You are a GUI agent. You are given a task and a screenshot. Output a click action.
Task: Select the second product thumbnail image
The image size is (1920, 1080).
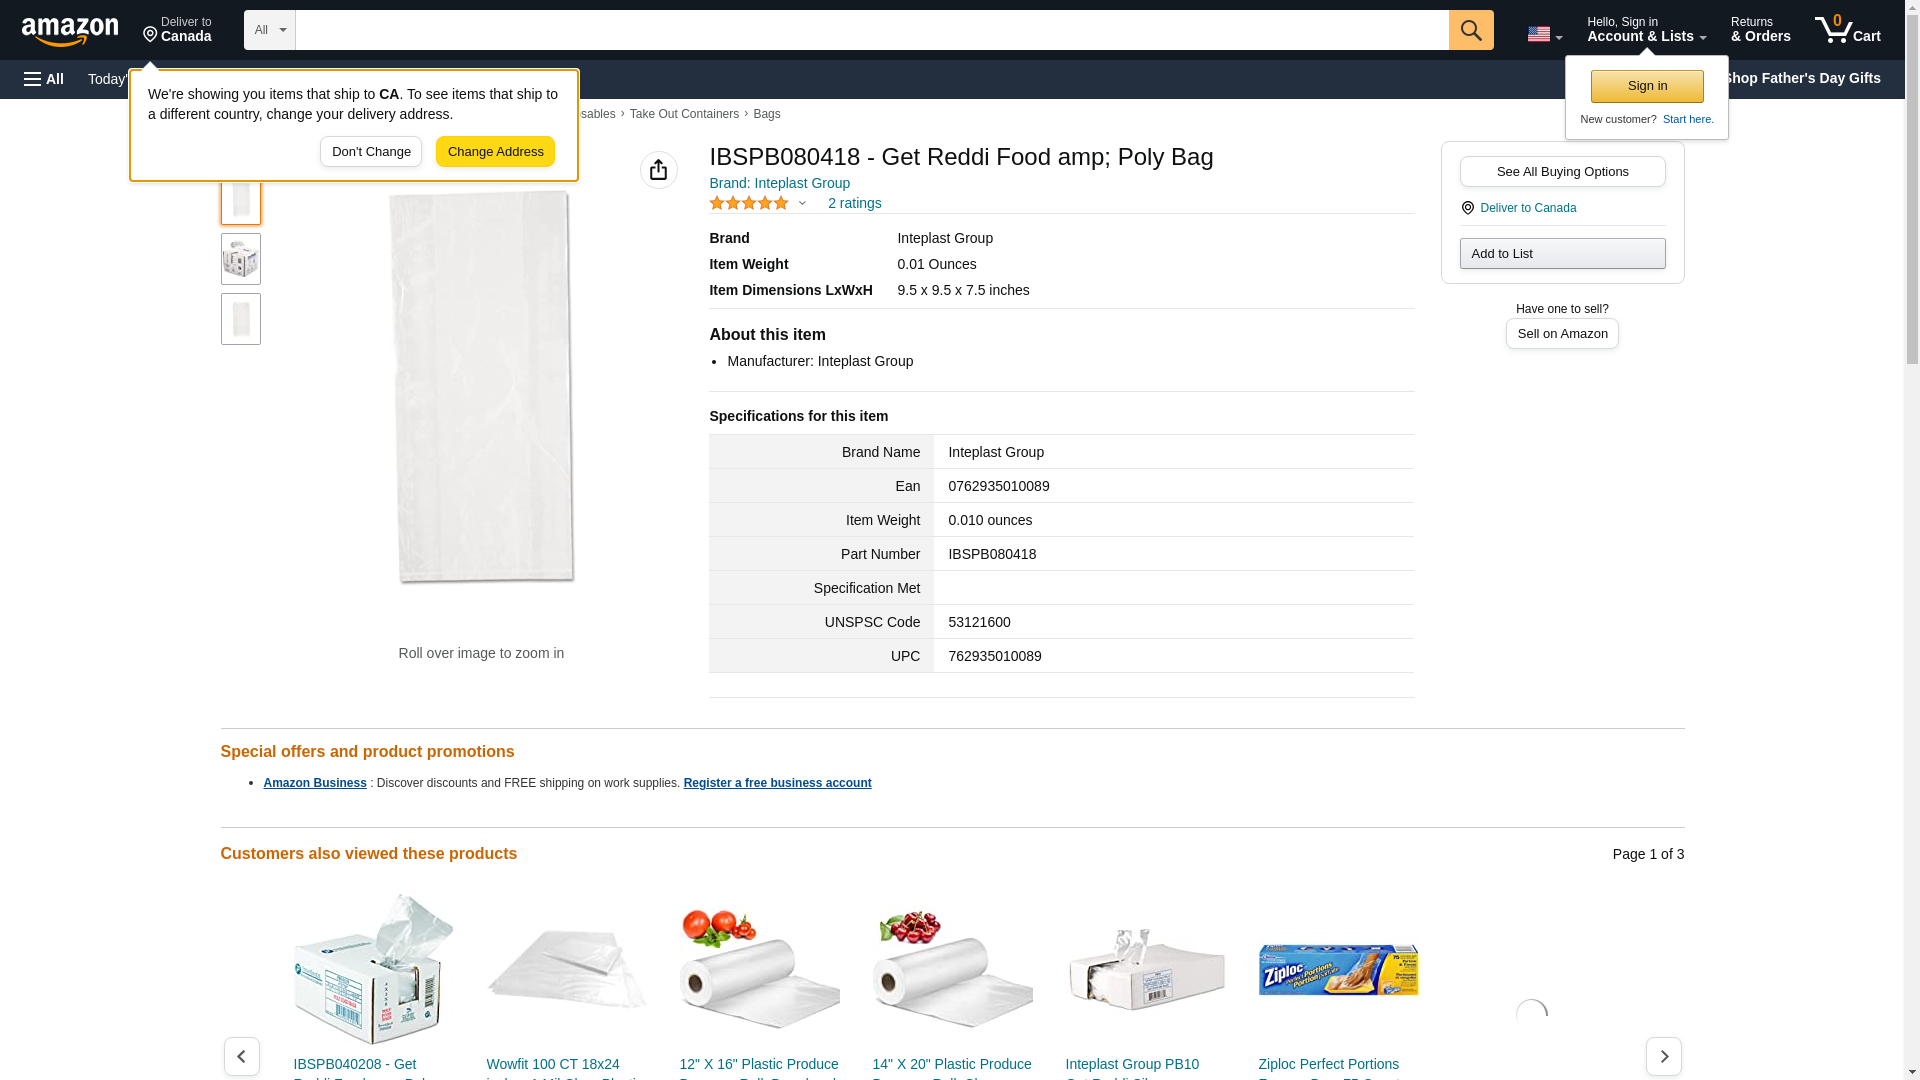240,259
